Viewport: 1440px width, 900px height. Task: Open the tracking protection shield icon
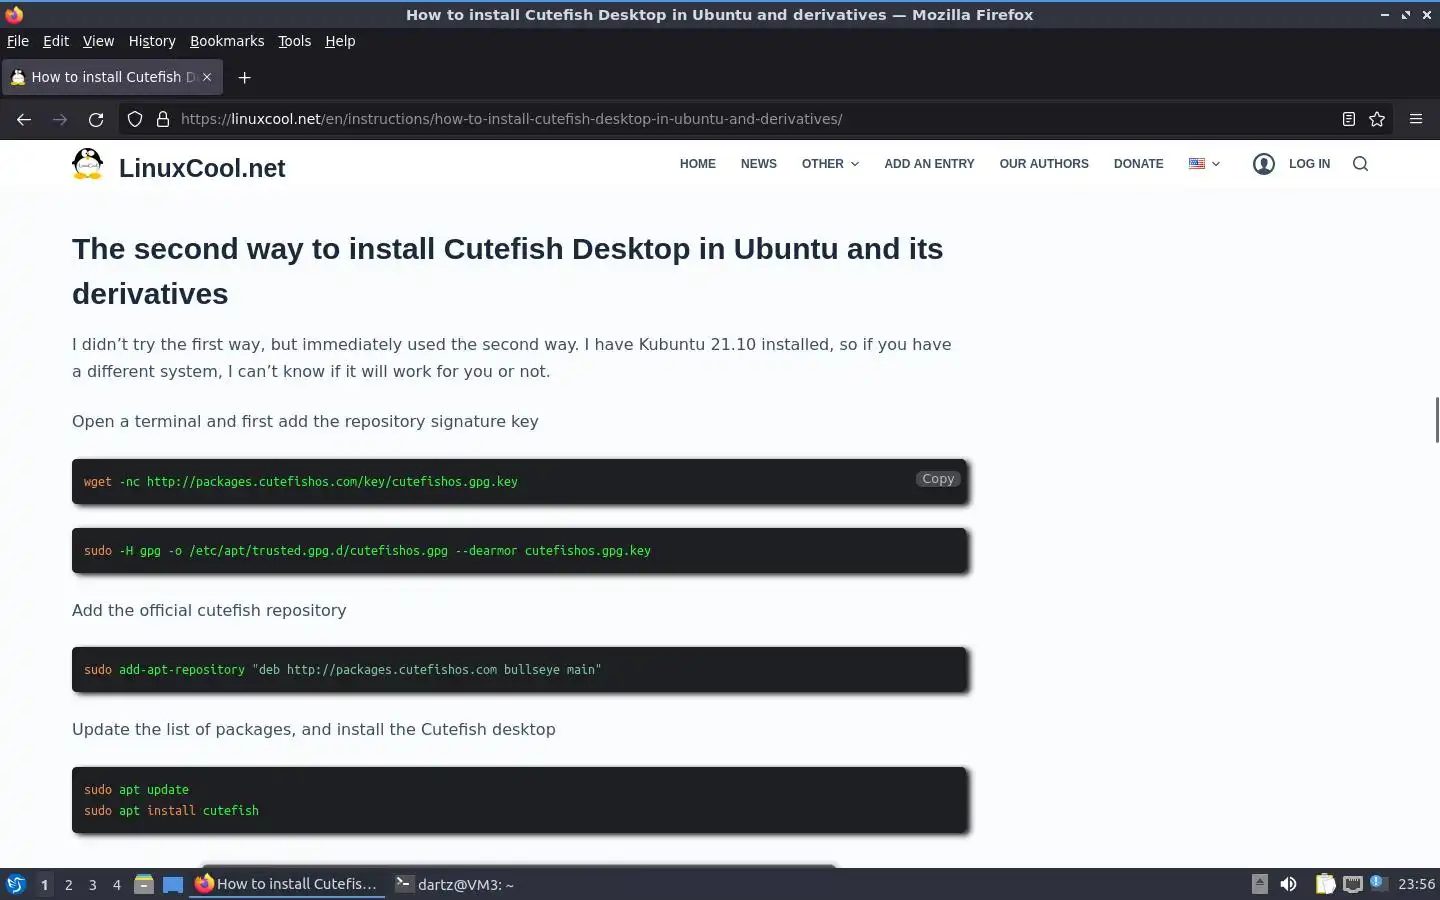click(x=135, y=119)
